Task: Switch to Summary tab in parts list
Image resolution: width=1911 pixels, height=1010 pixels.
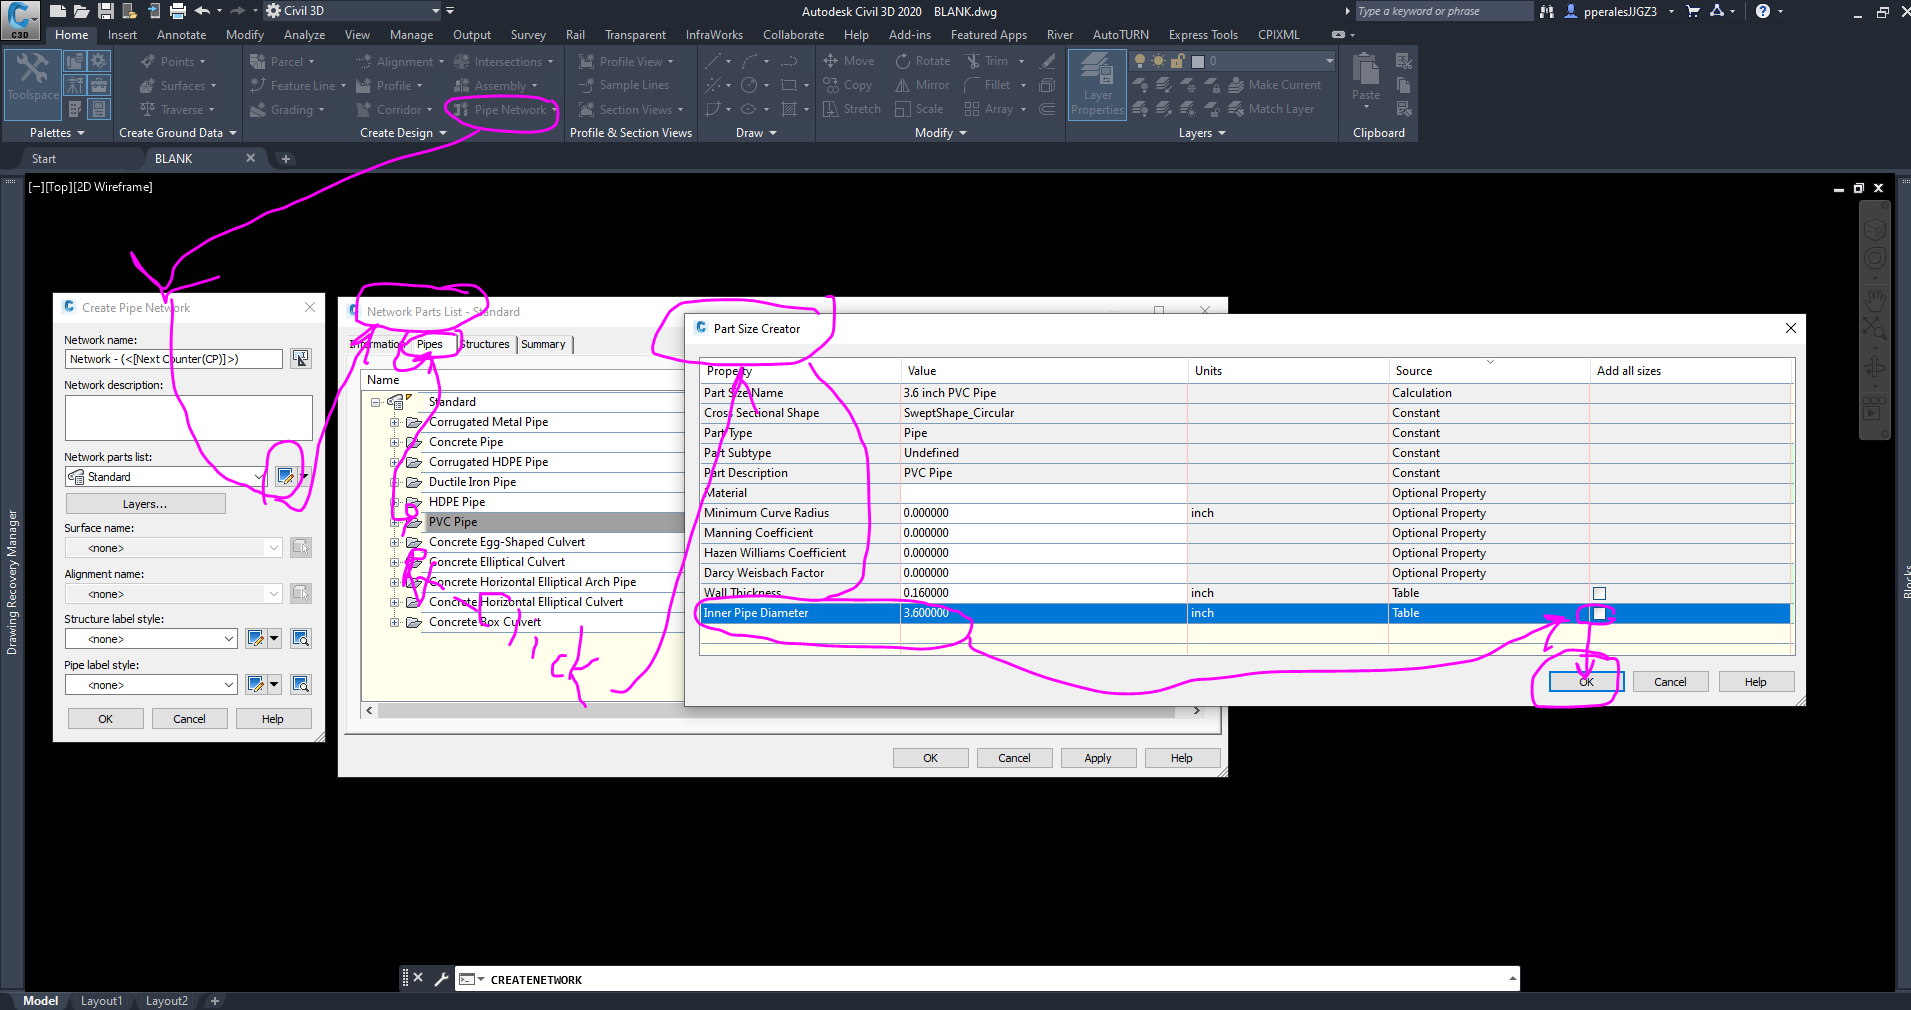Action: 543,344
